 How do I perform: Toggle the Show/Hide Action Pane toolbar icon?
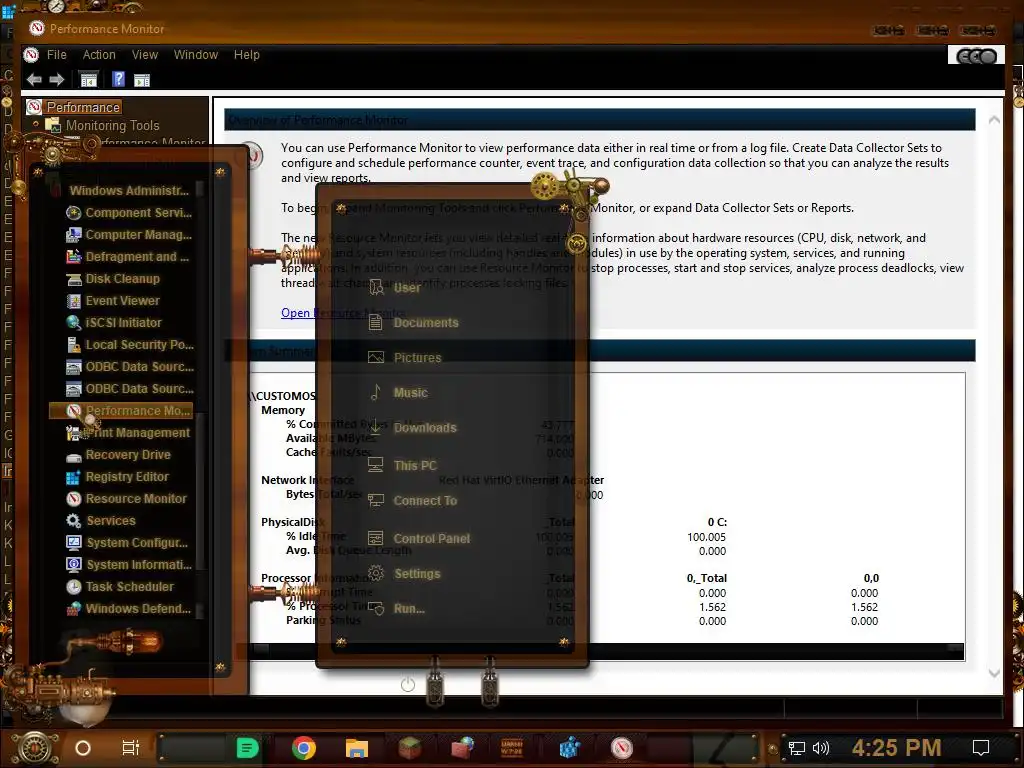(142, 80)
